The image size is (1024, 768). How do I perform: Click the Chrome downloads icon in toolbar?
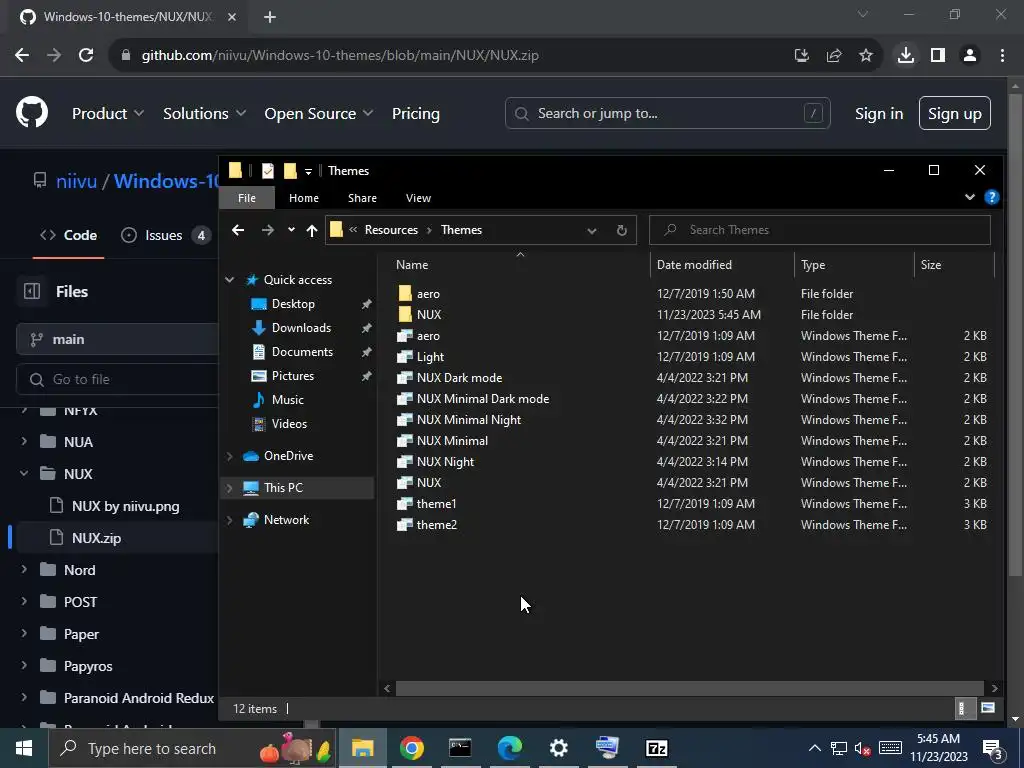905,56
